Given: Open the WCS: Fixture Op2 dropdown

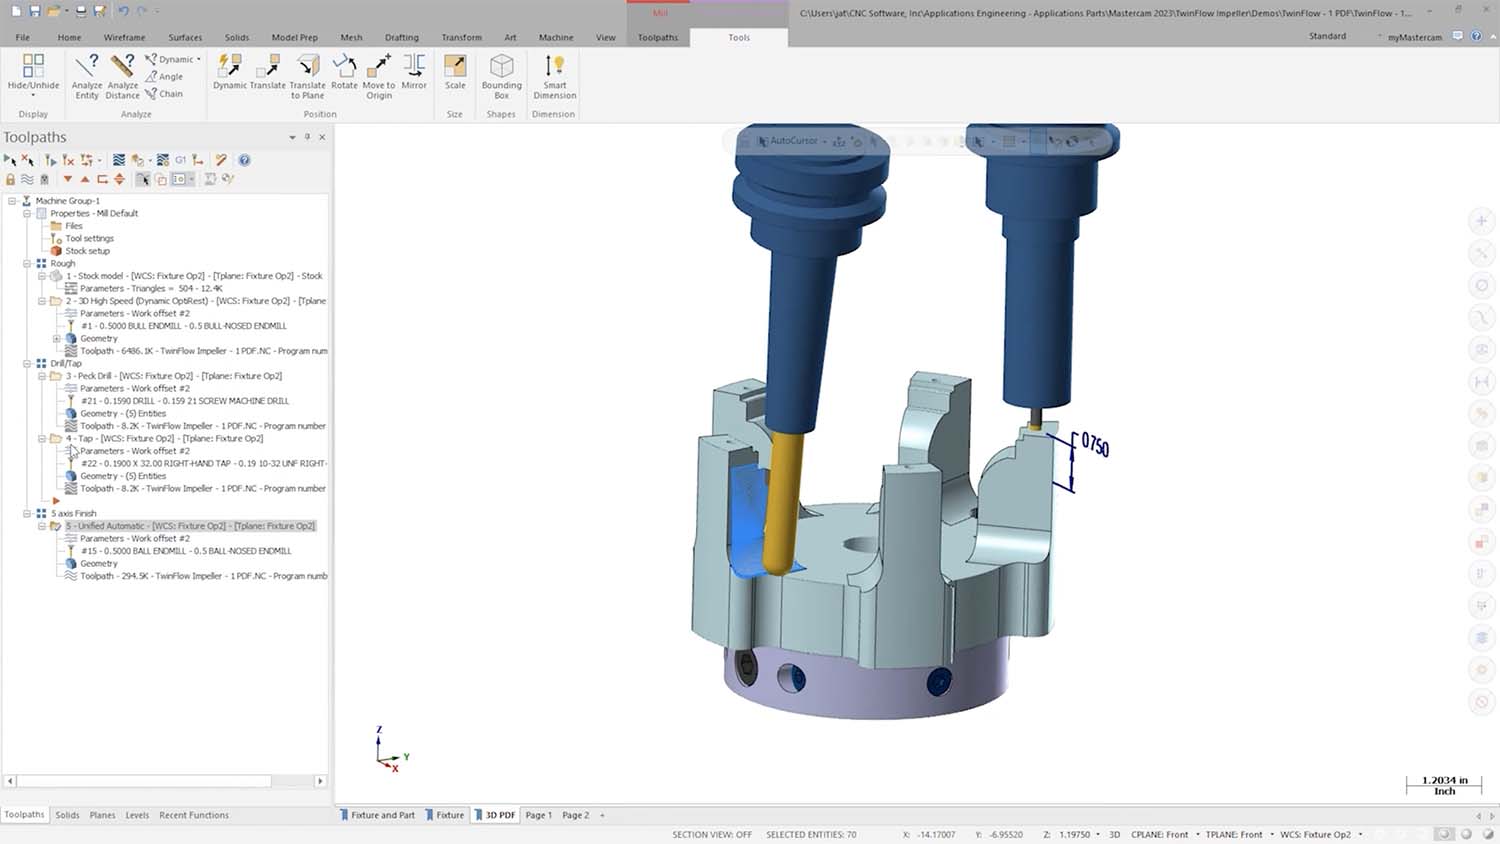Looking at the screenshot, I should 1360,834.
